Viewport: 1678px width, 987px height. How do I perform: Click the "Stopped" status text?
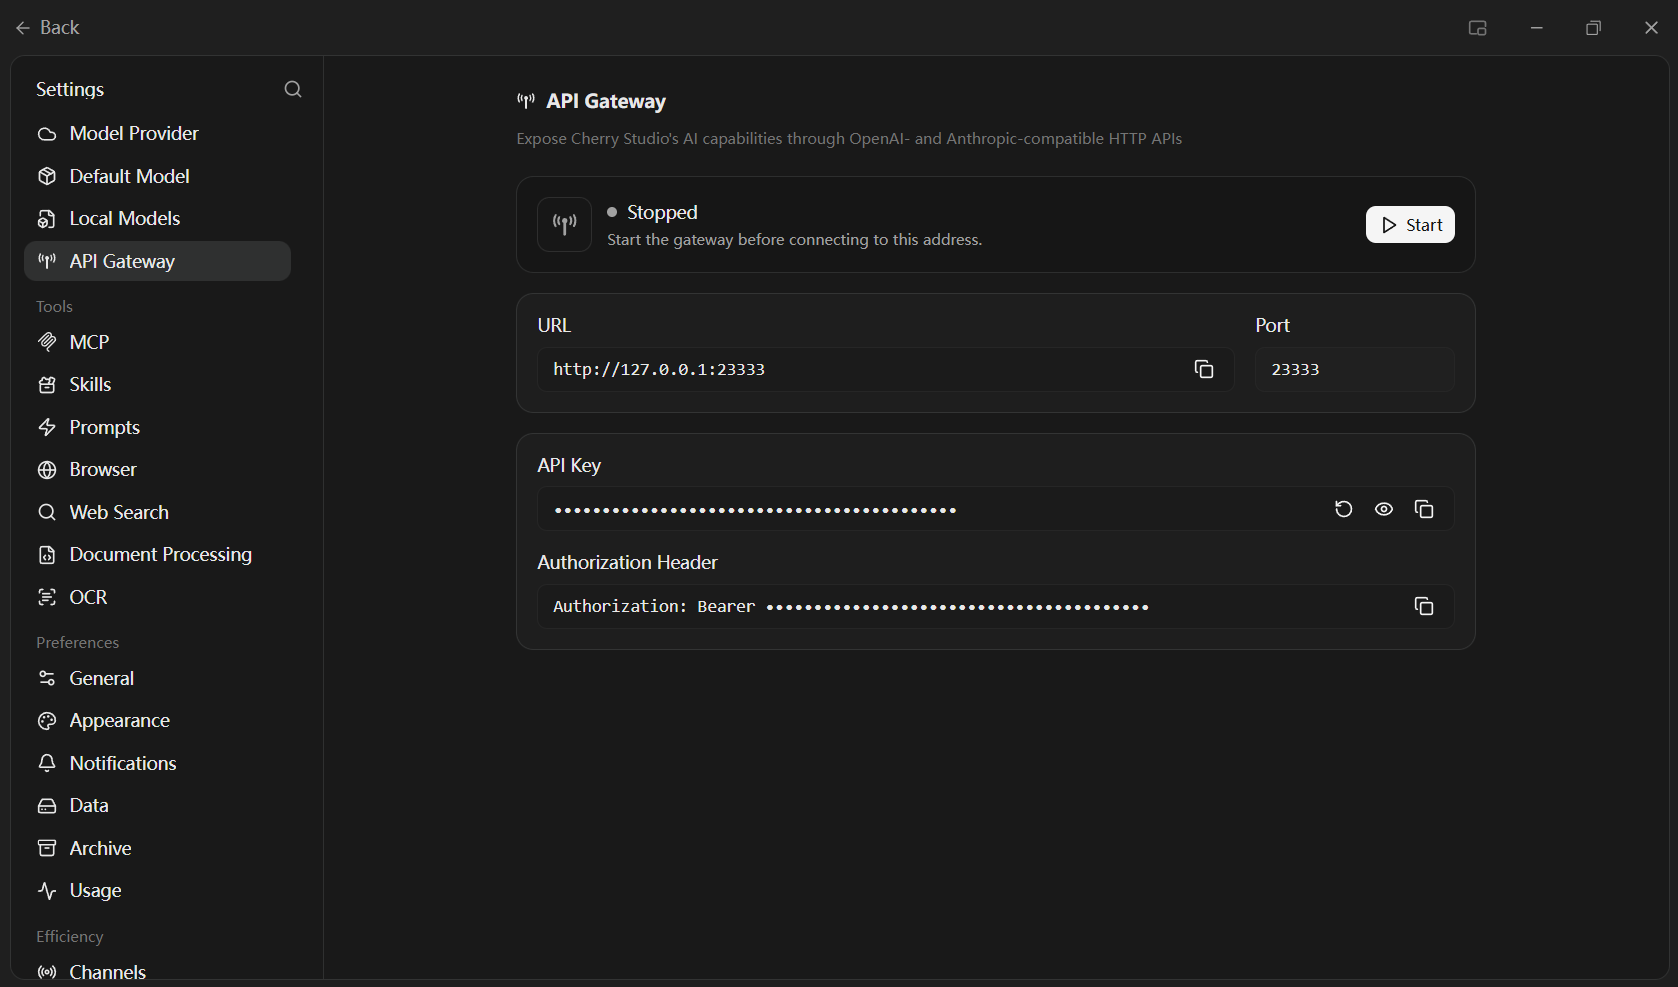click(662, 212)
